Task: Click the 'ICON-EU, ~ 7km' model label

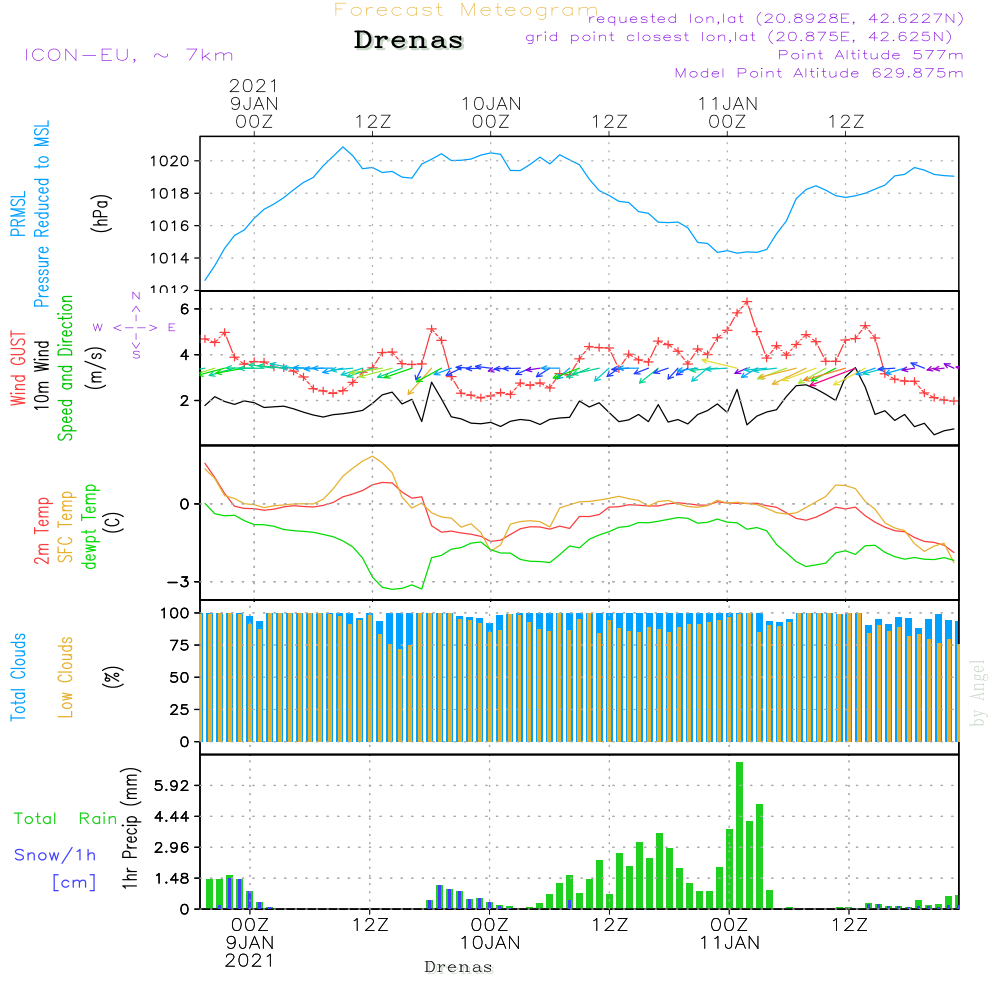Action: (x=129, y=55)
